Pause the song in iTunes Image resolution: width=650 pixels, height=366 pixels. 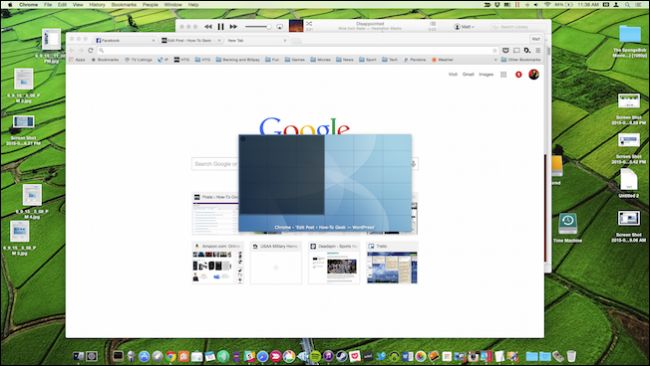[x=221, y=27]
